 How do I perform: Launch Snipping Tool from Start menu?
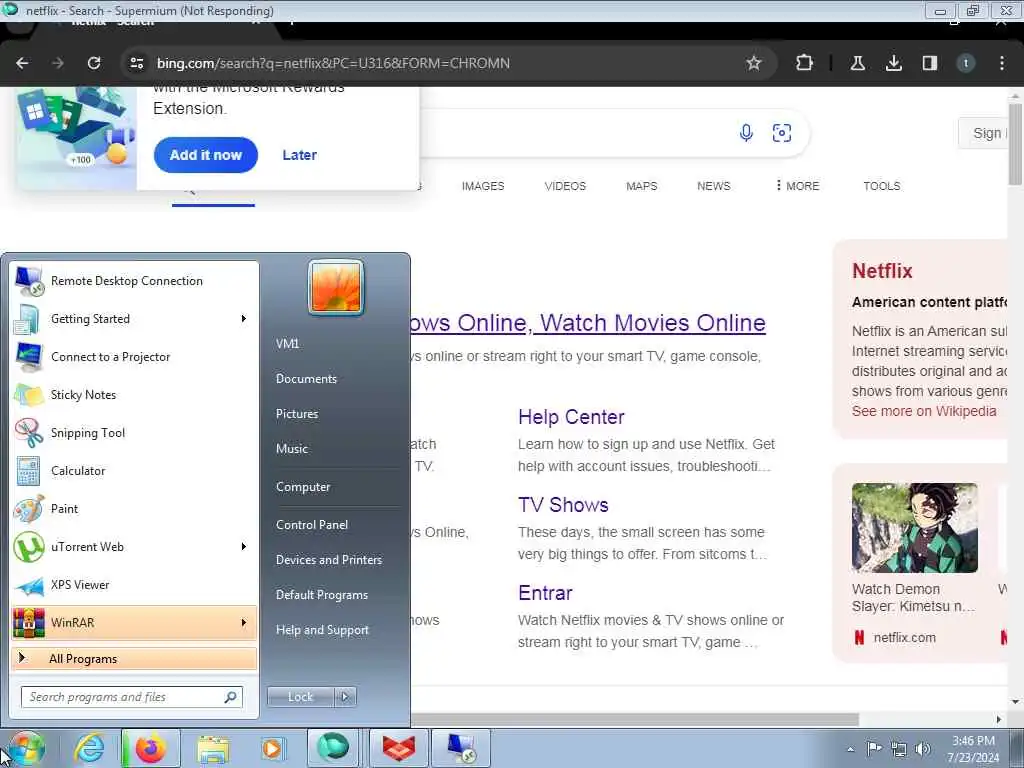(134, 433)
